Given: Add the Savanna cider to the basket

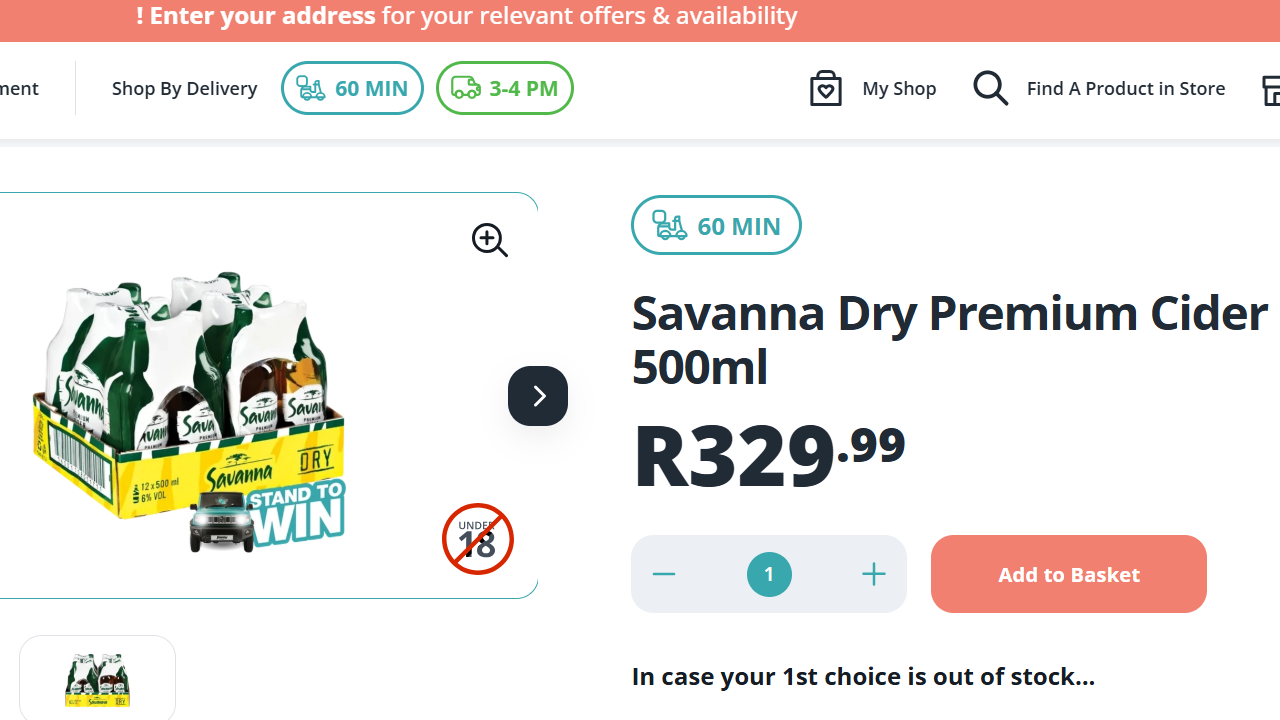Looking at the screenshot, I should [1068, 574].
